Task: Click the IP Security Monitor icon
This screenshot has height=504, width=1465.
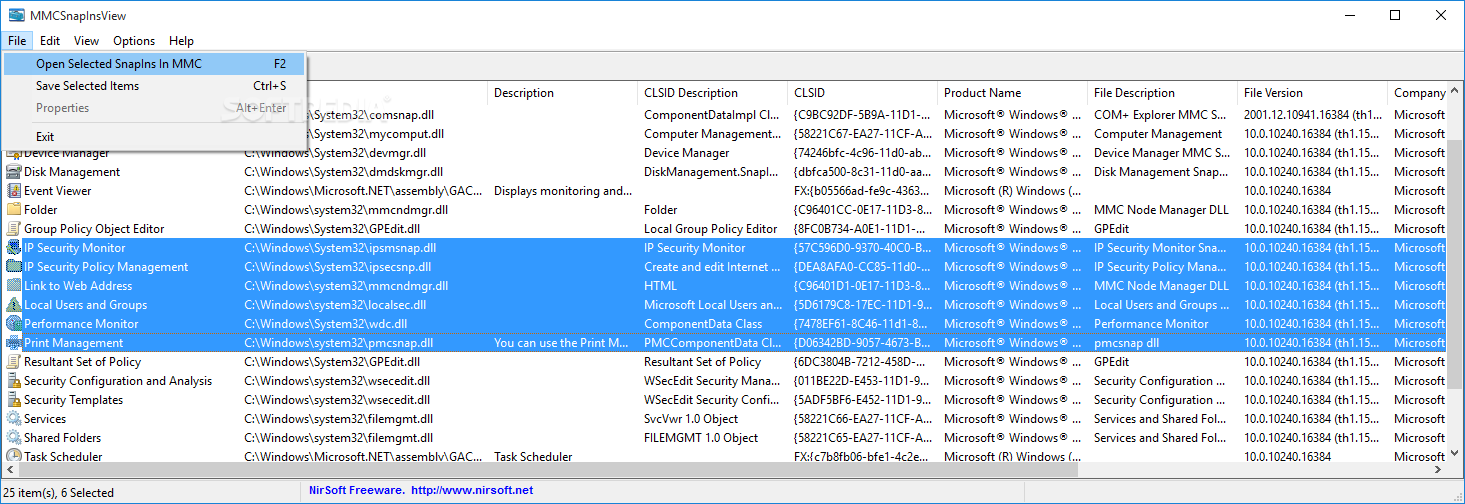Action: pyautogui.click(x=14, y=248)
